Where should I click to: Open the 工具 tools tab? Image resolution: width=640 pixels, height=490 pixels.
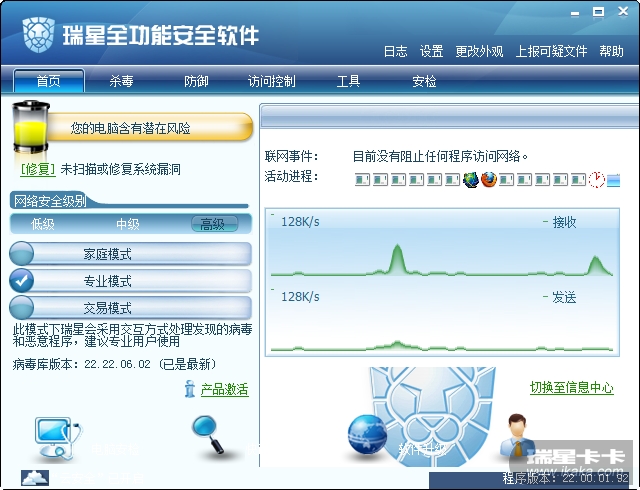(x=348, y=81)
